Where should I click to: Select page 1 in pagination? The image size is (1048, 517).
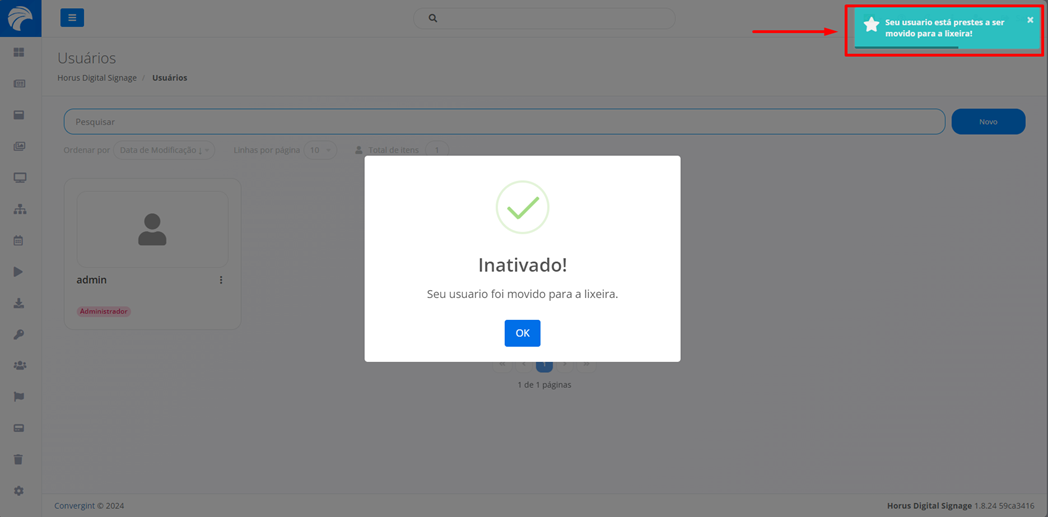click(x=544, y=365)
